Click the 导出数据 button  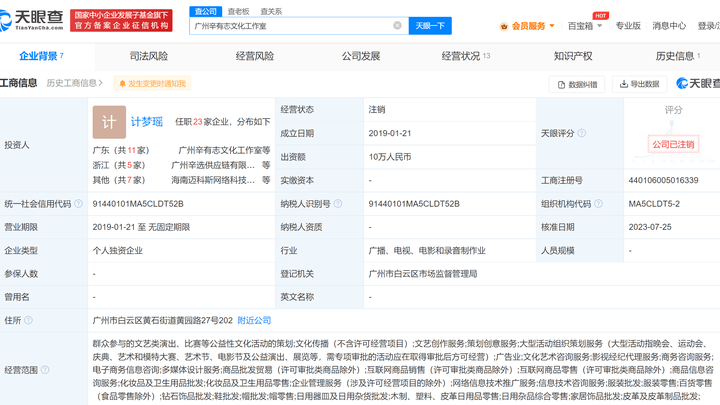tap(639, 84)
